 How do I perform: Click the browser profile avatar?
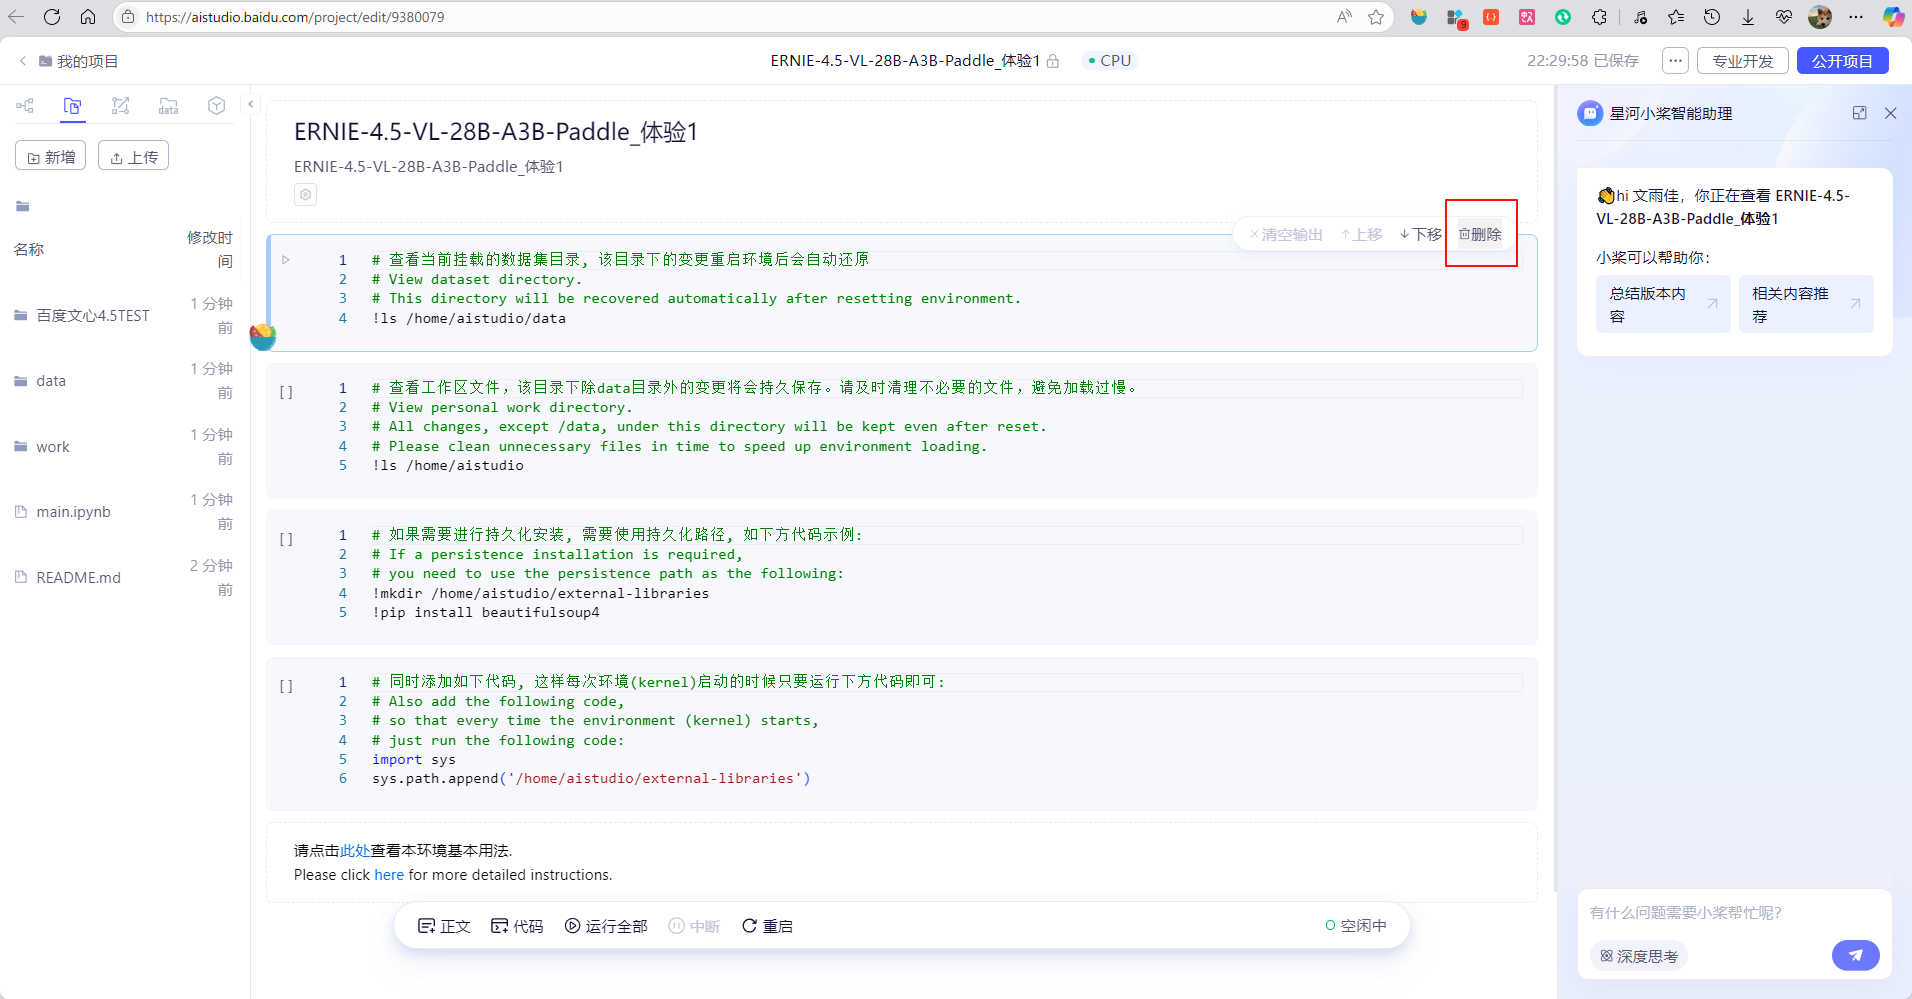coord(1820,17)
